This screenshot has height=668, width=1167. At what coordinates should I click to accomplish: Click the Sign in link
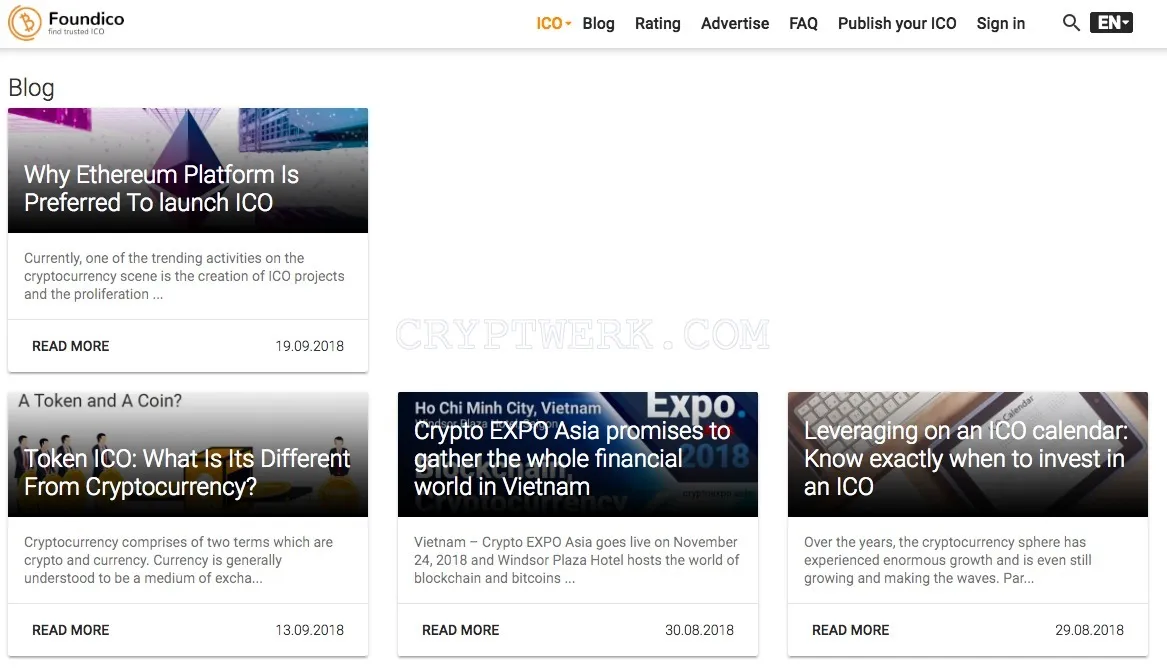tap(1000, 24)
